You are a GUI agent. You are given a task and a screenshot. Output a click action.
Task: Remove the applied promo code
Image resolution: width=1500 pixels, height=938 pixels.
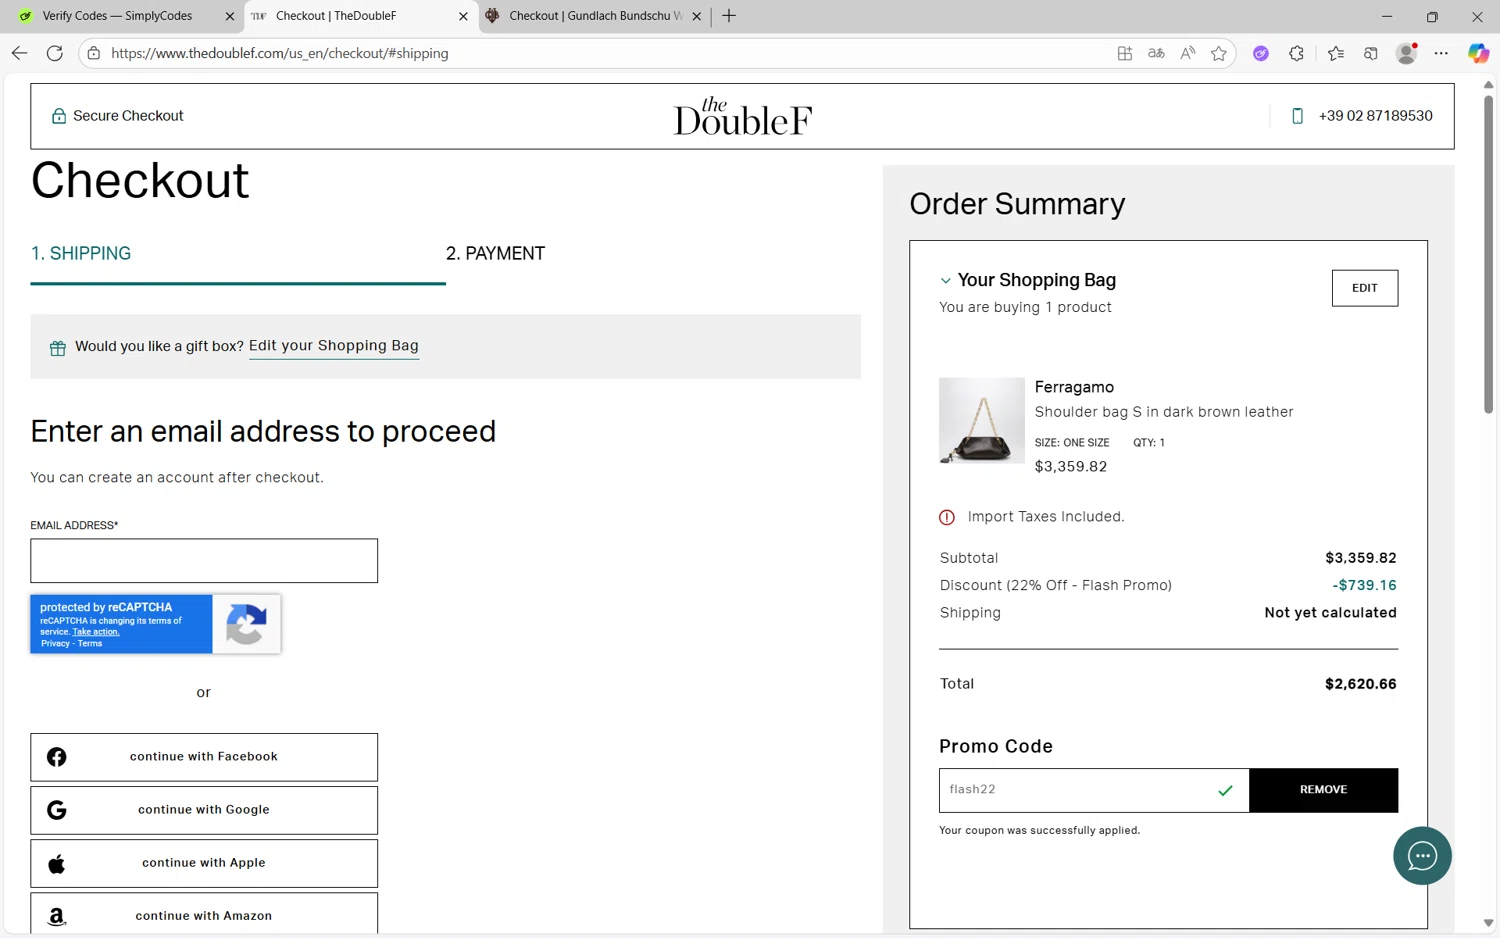(1323, 790)
